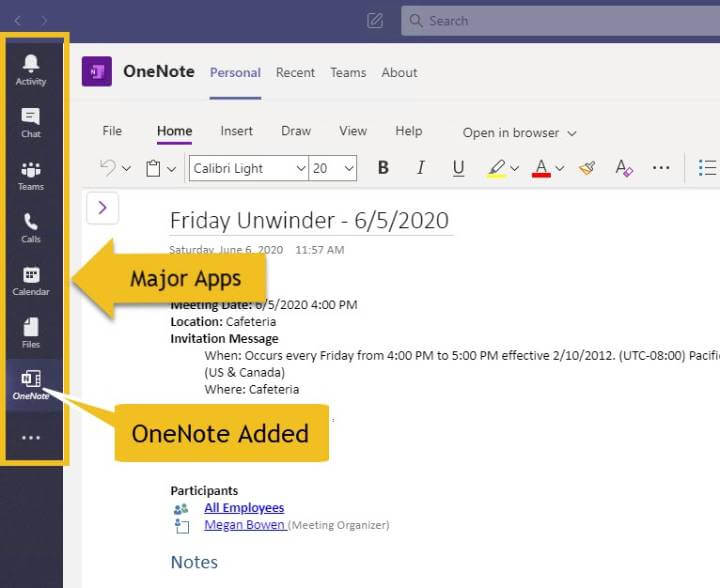The height and width of the screenshot is (588, 720).
Task: Select the format painter brush
Action: (587, 168)
